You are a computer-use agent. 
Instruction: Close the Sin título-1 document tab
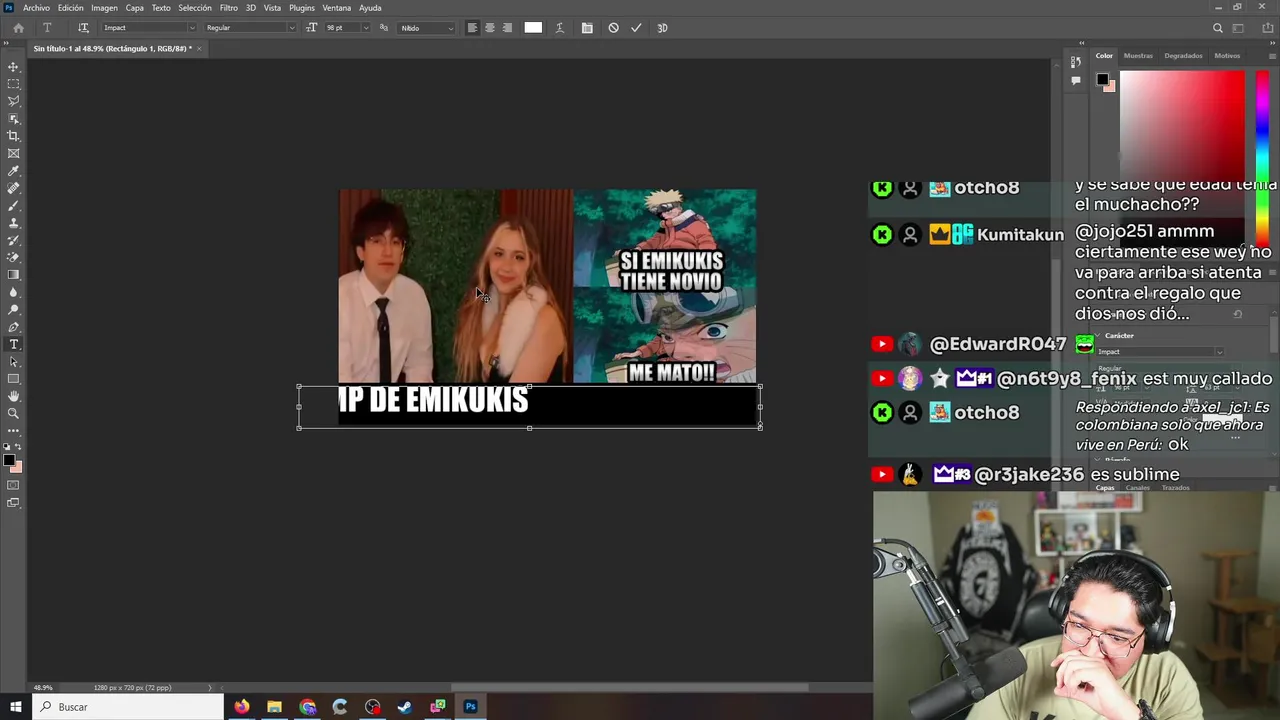(x=199, y=48)
